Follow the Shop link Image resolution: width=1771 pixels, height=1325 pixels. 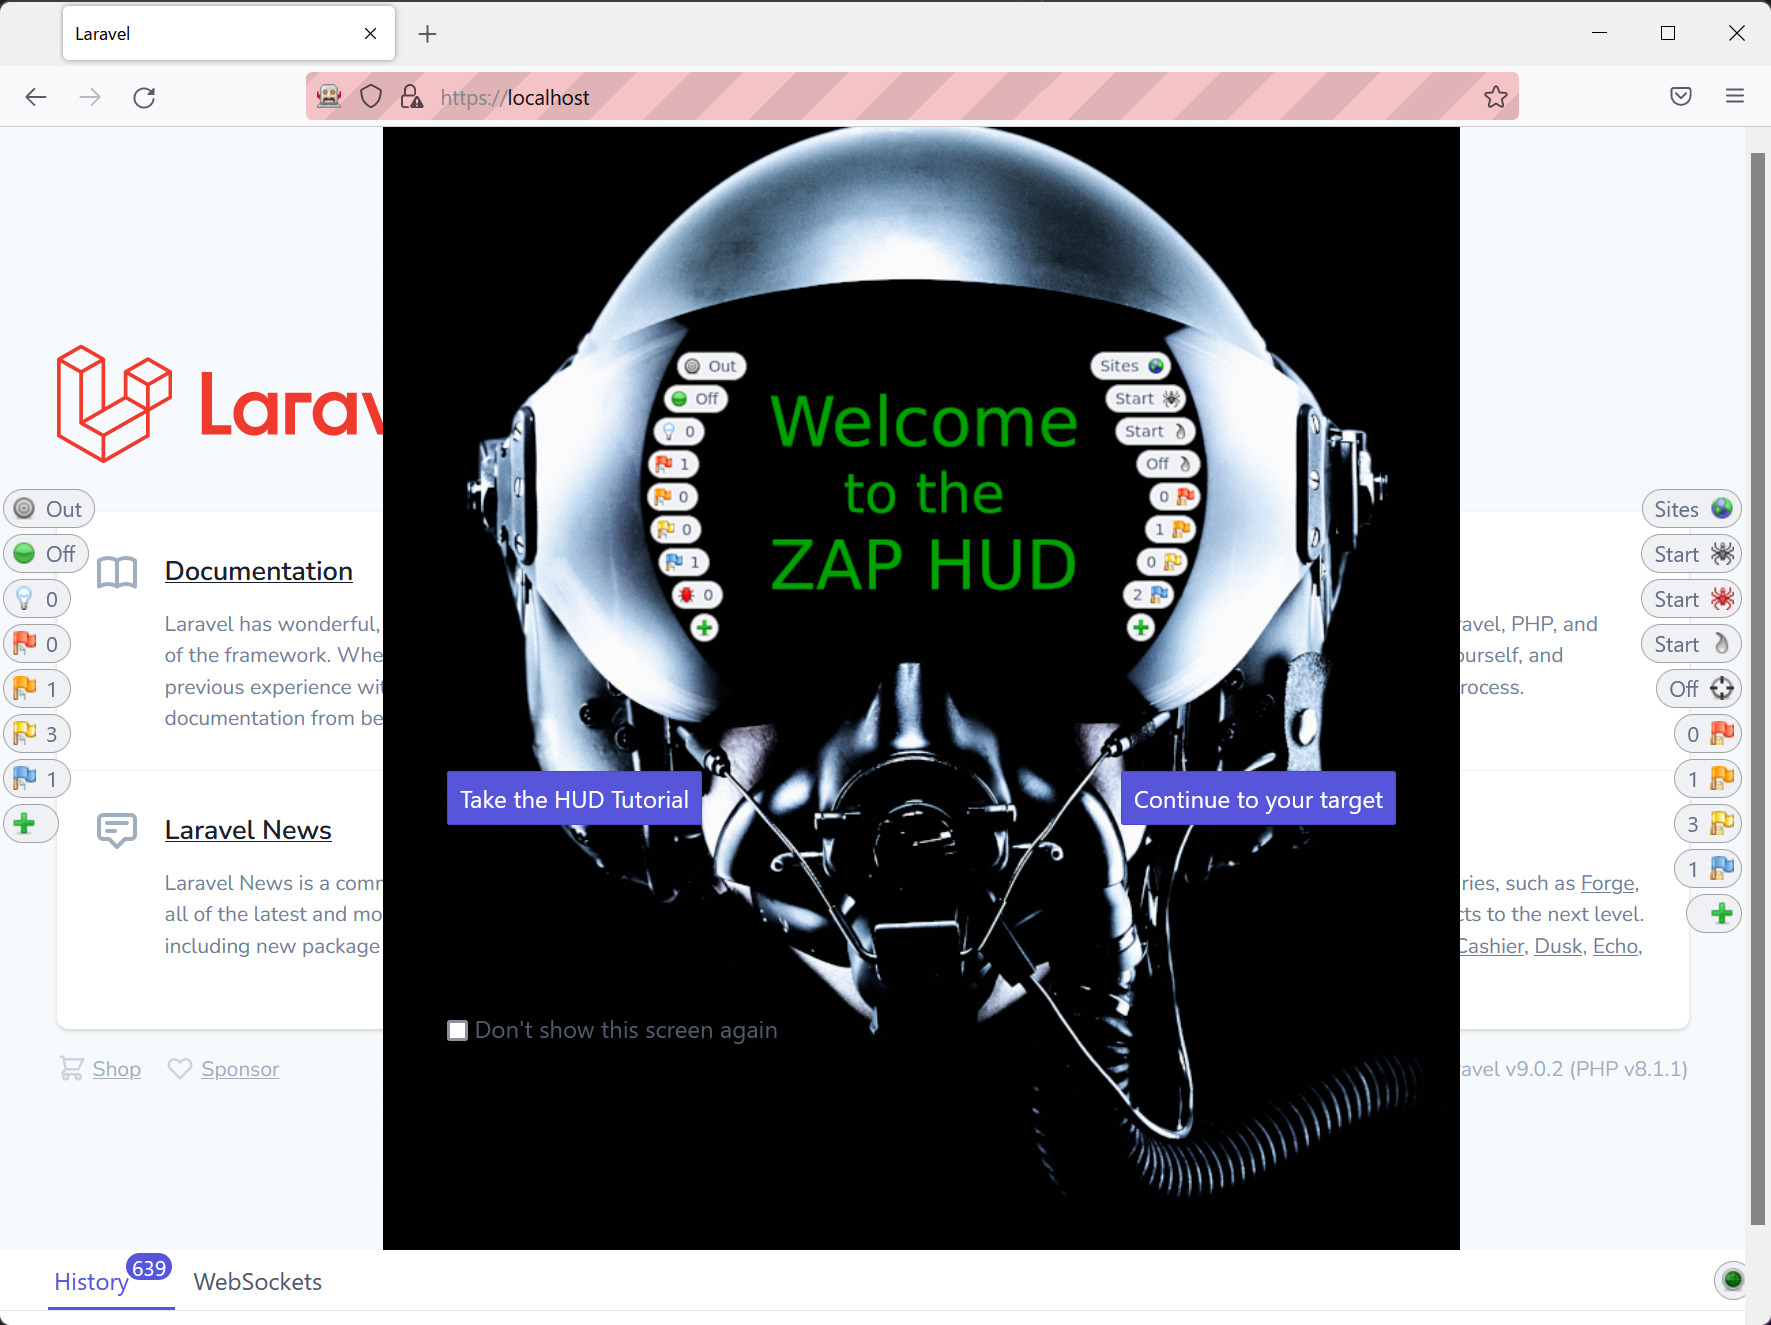pyautogui.click(x=117, y=1069)
